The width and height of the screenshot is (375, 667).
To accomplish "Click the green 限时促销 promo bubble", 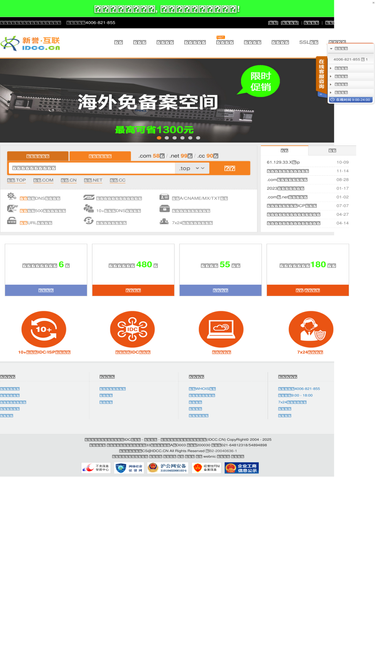I will click(x=260, y=81).
